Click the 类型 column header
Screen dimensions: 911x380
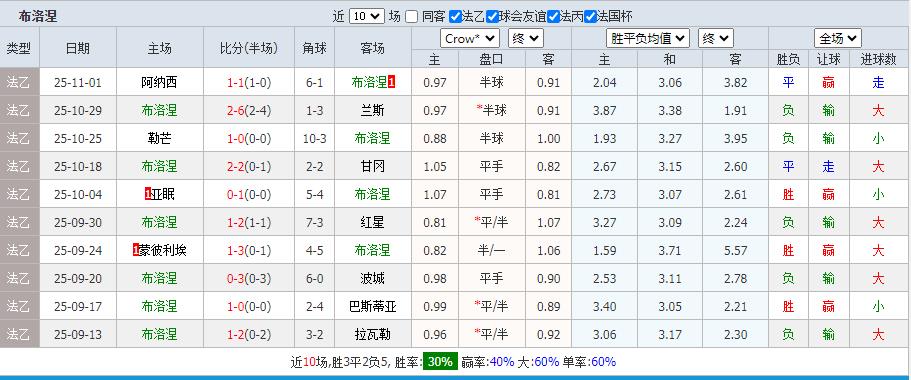tap(19, 48)
